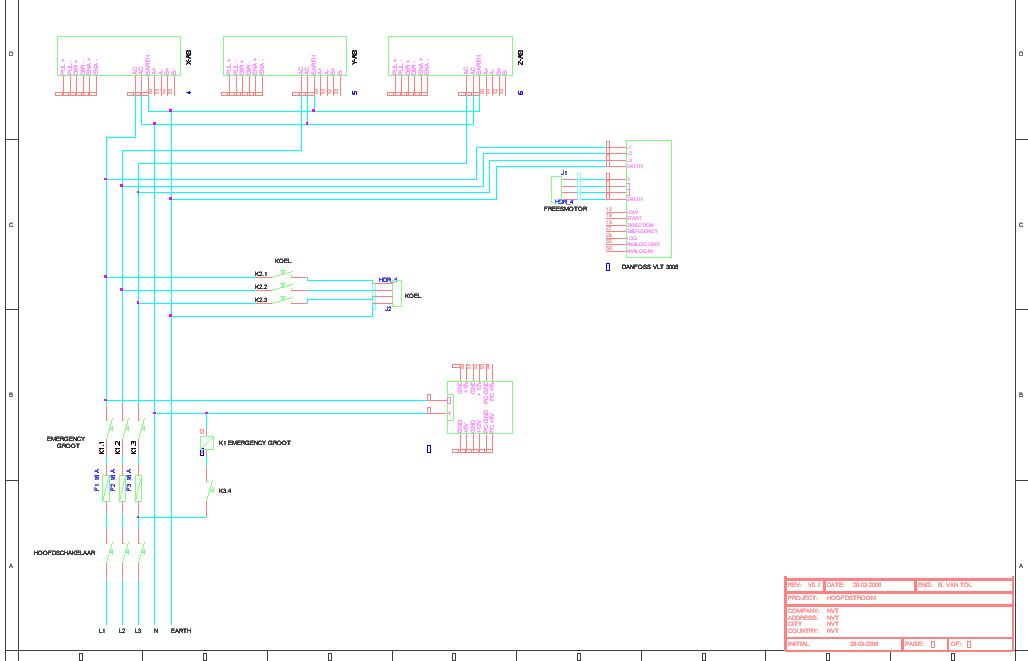The width and height of the screenshot is (1028, 661).
Task: Select the F1 16 A fuse symbol
Action: point(105,488)
